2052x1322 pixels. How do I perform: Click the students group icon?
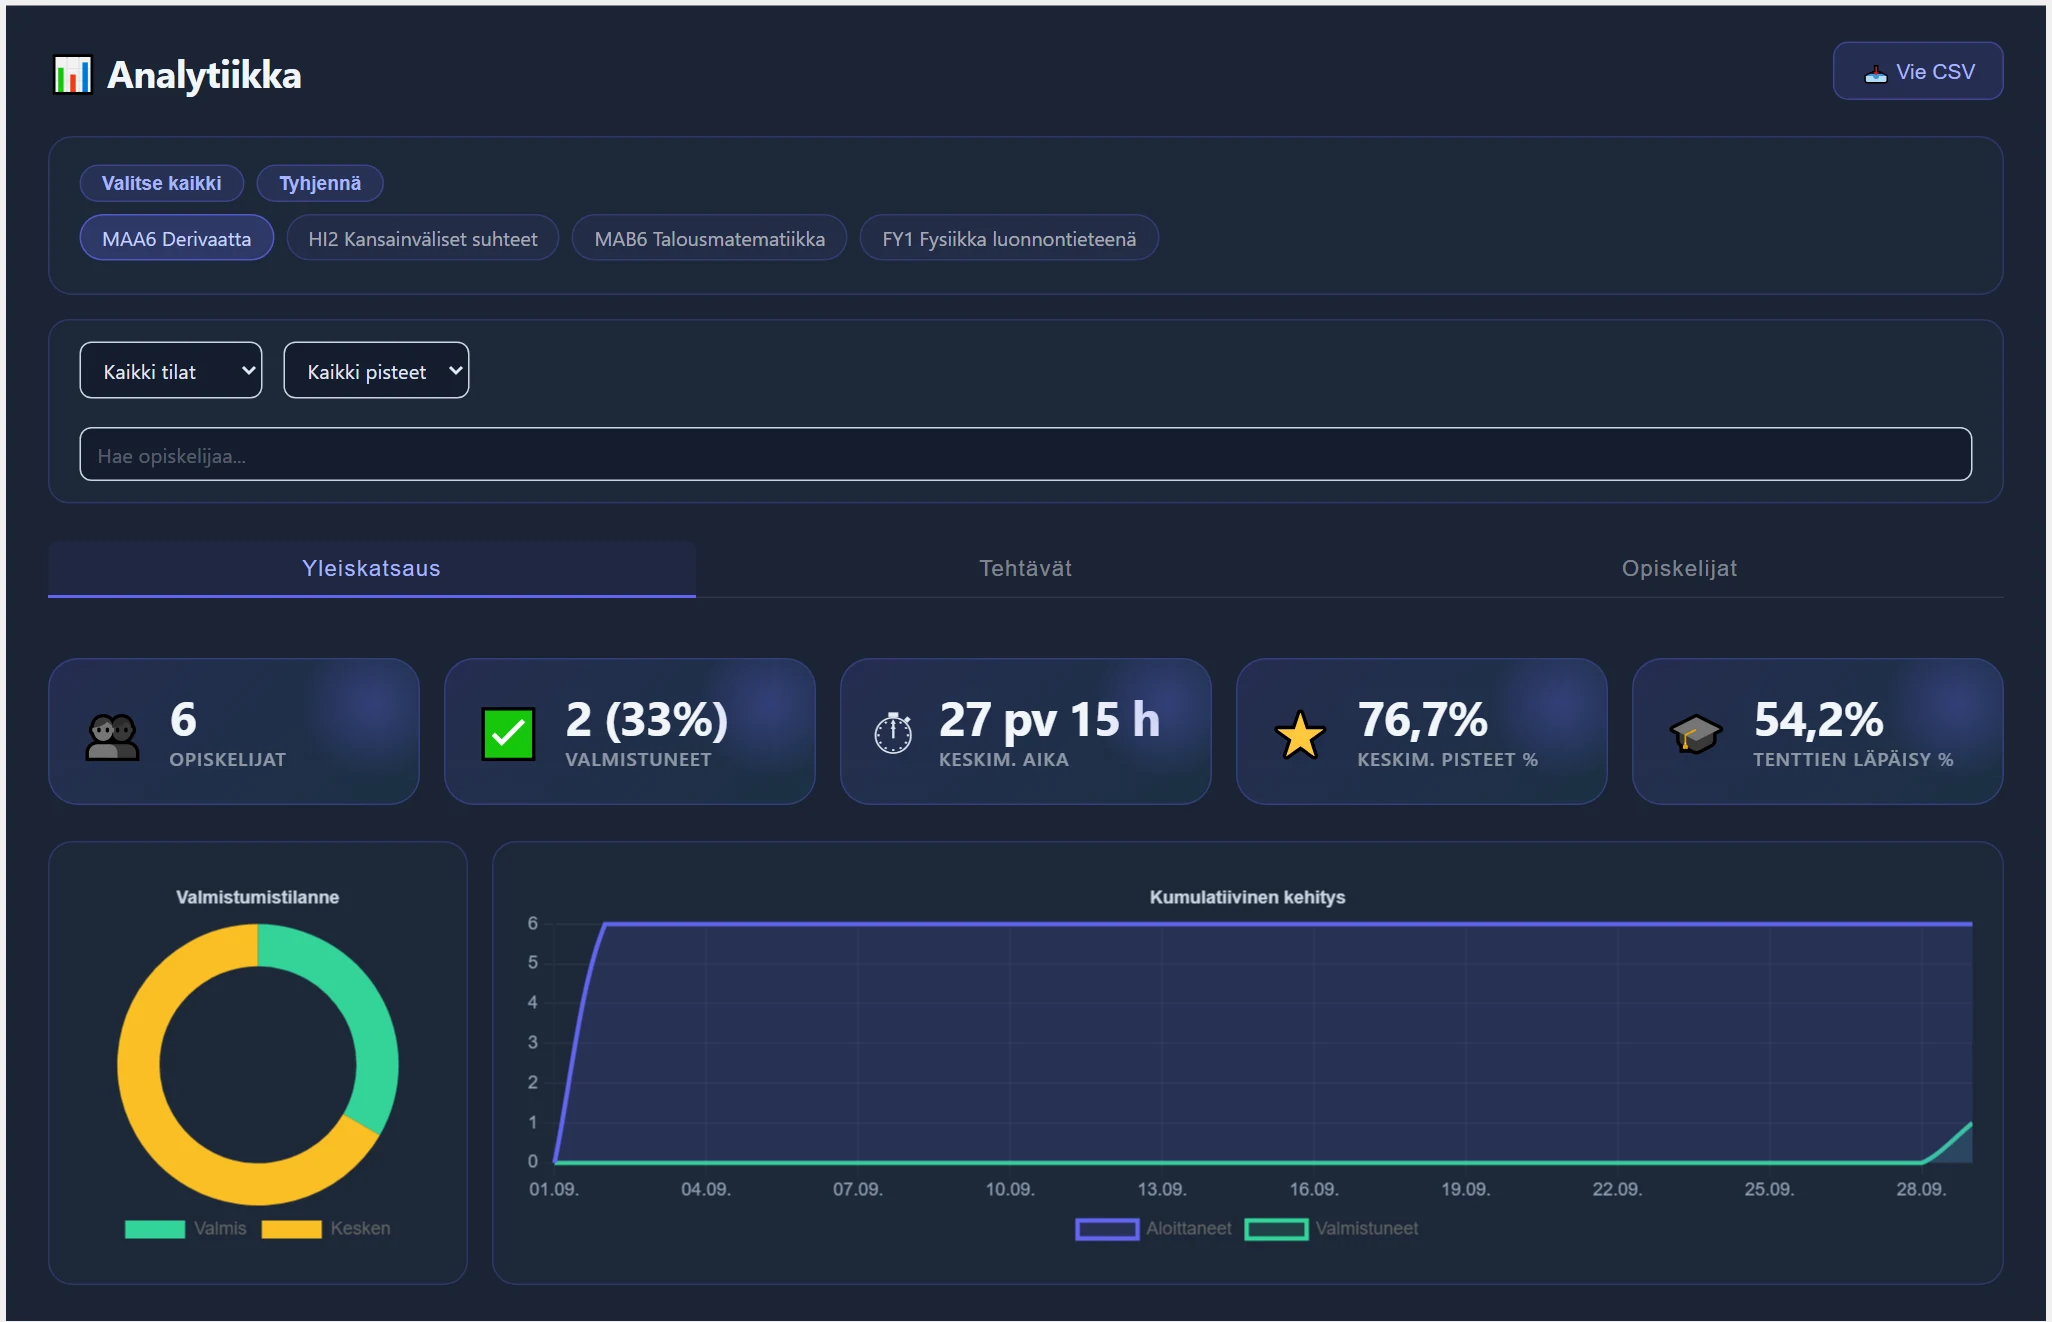point(112,737)
